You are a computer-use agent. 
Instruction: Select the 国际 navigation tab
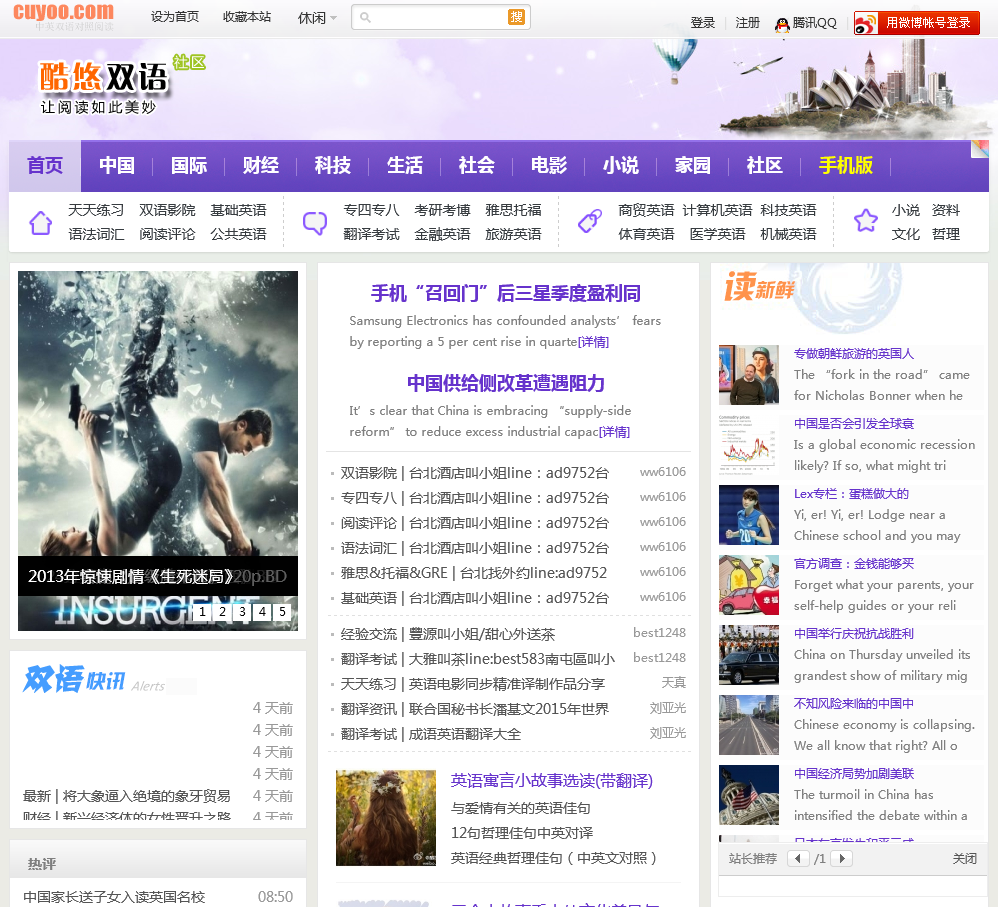pos(188,165)
